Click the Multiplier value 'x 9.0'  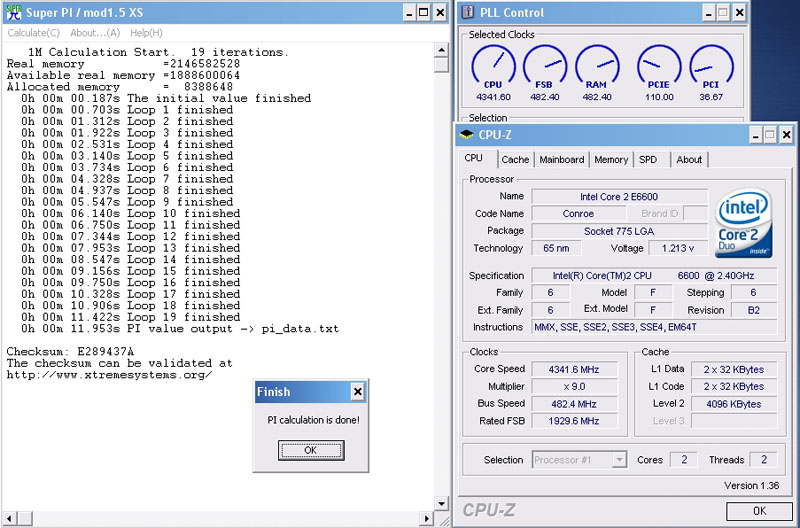(x=574, y=386)
